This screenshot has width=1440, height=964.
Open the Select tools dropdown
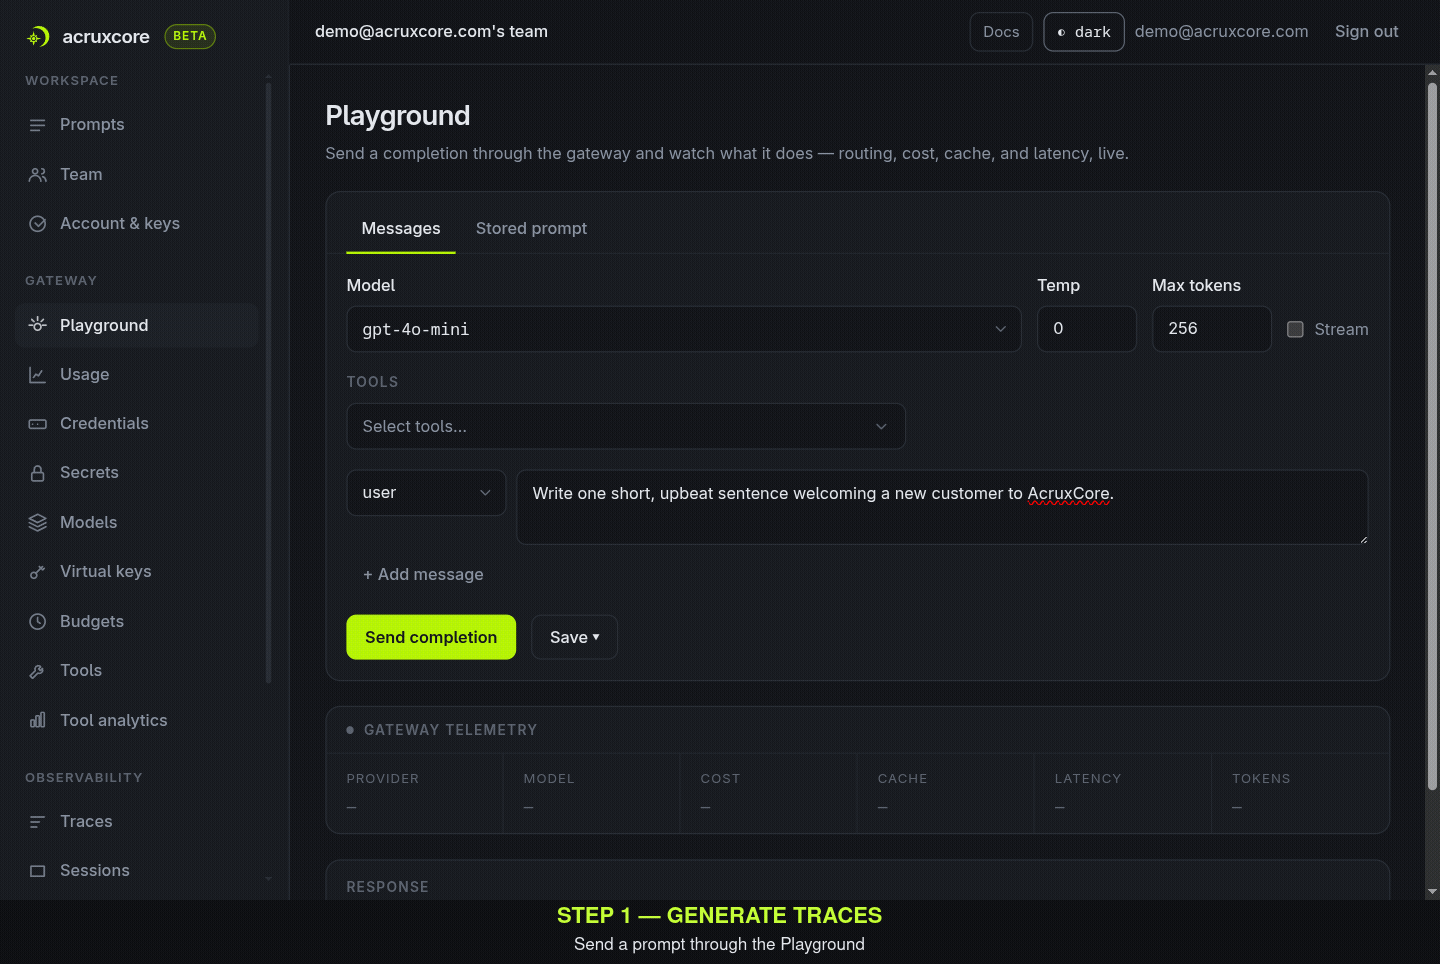click(626, 426)
